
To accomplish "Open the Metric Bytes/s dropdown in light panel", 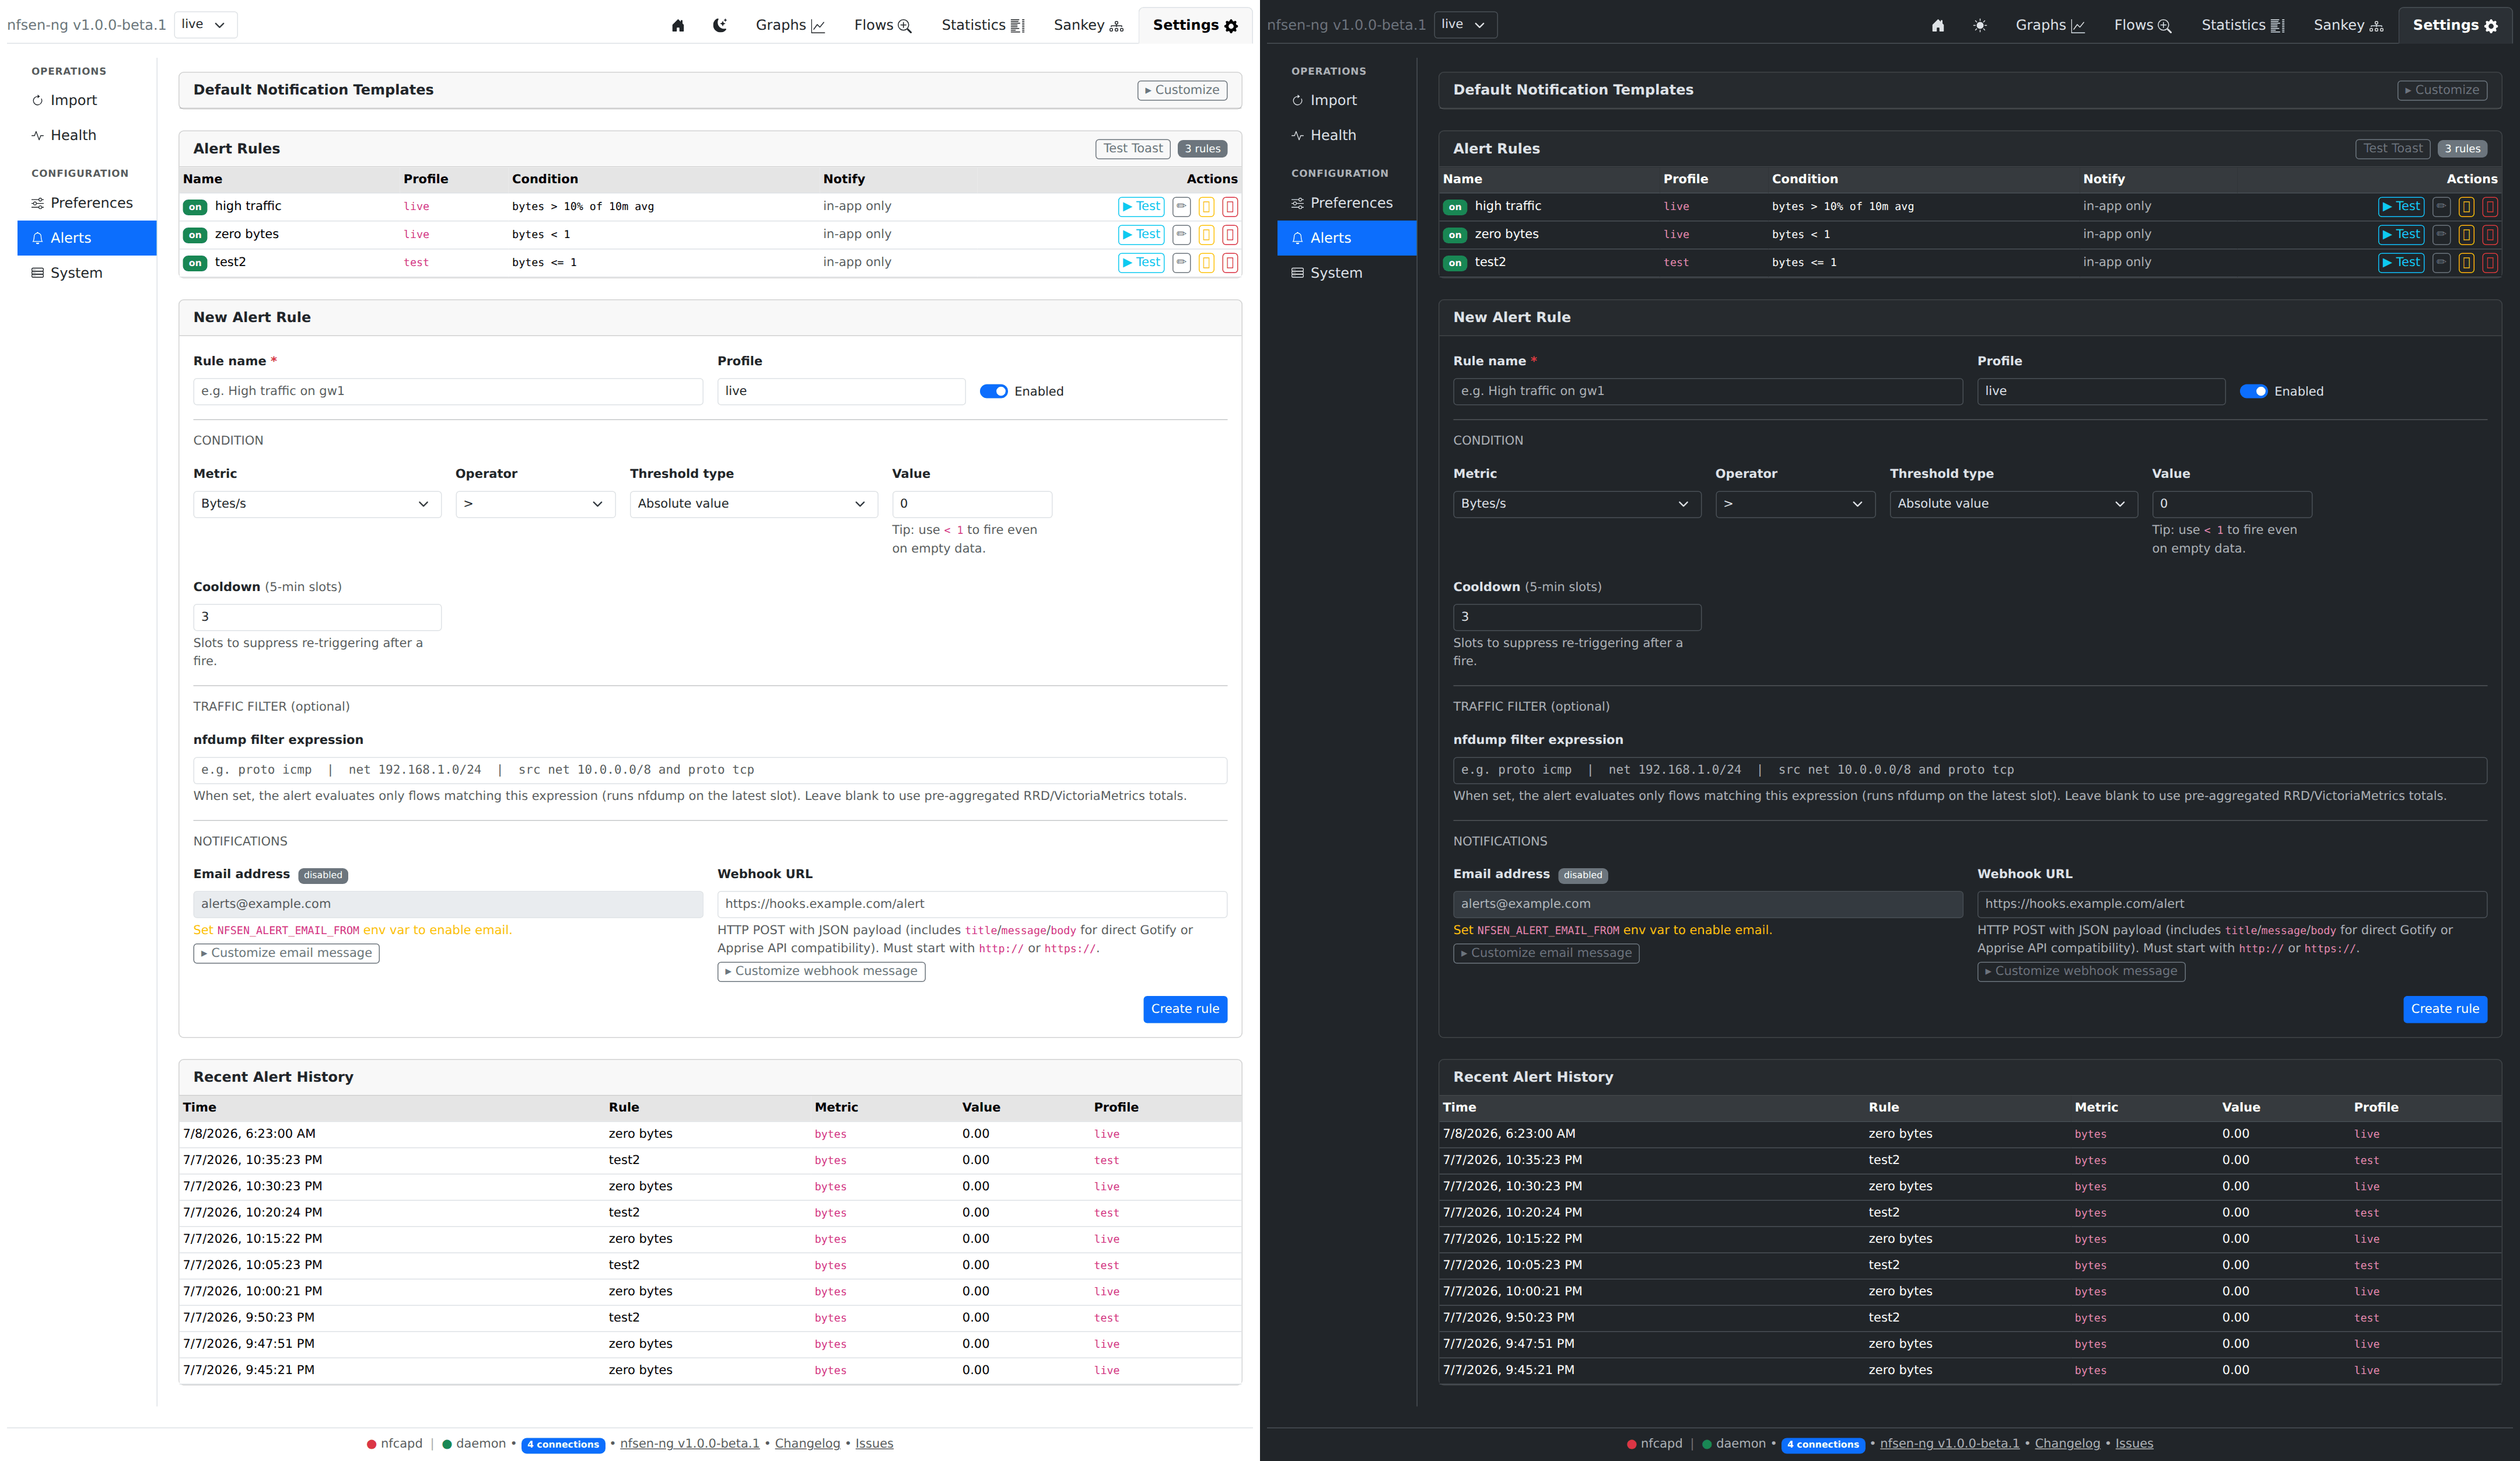I will click(x=317, y=504).
